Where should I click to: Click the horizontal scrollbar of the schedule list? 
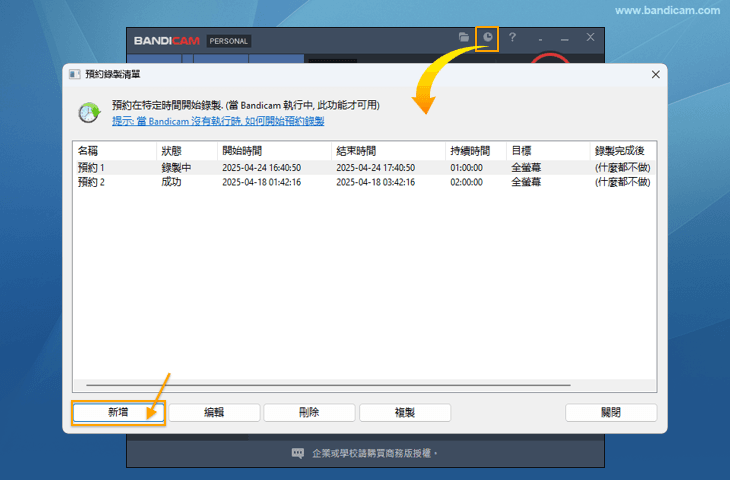328,385
